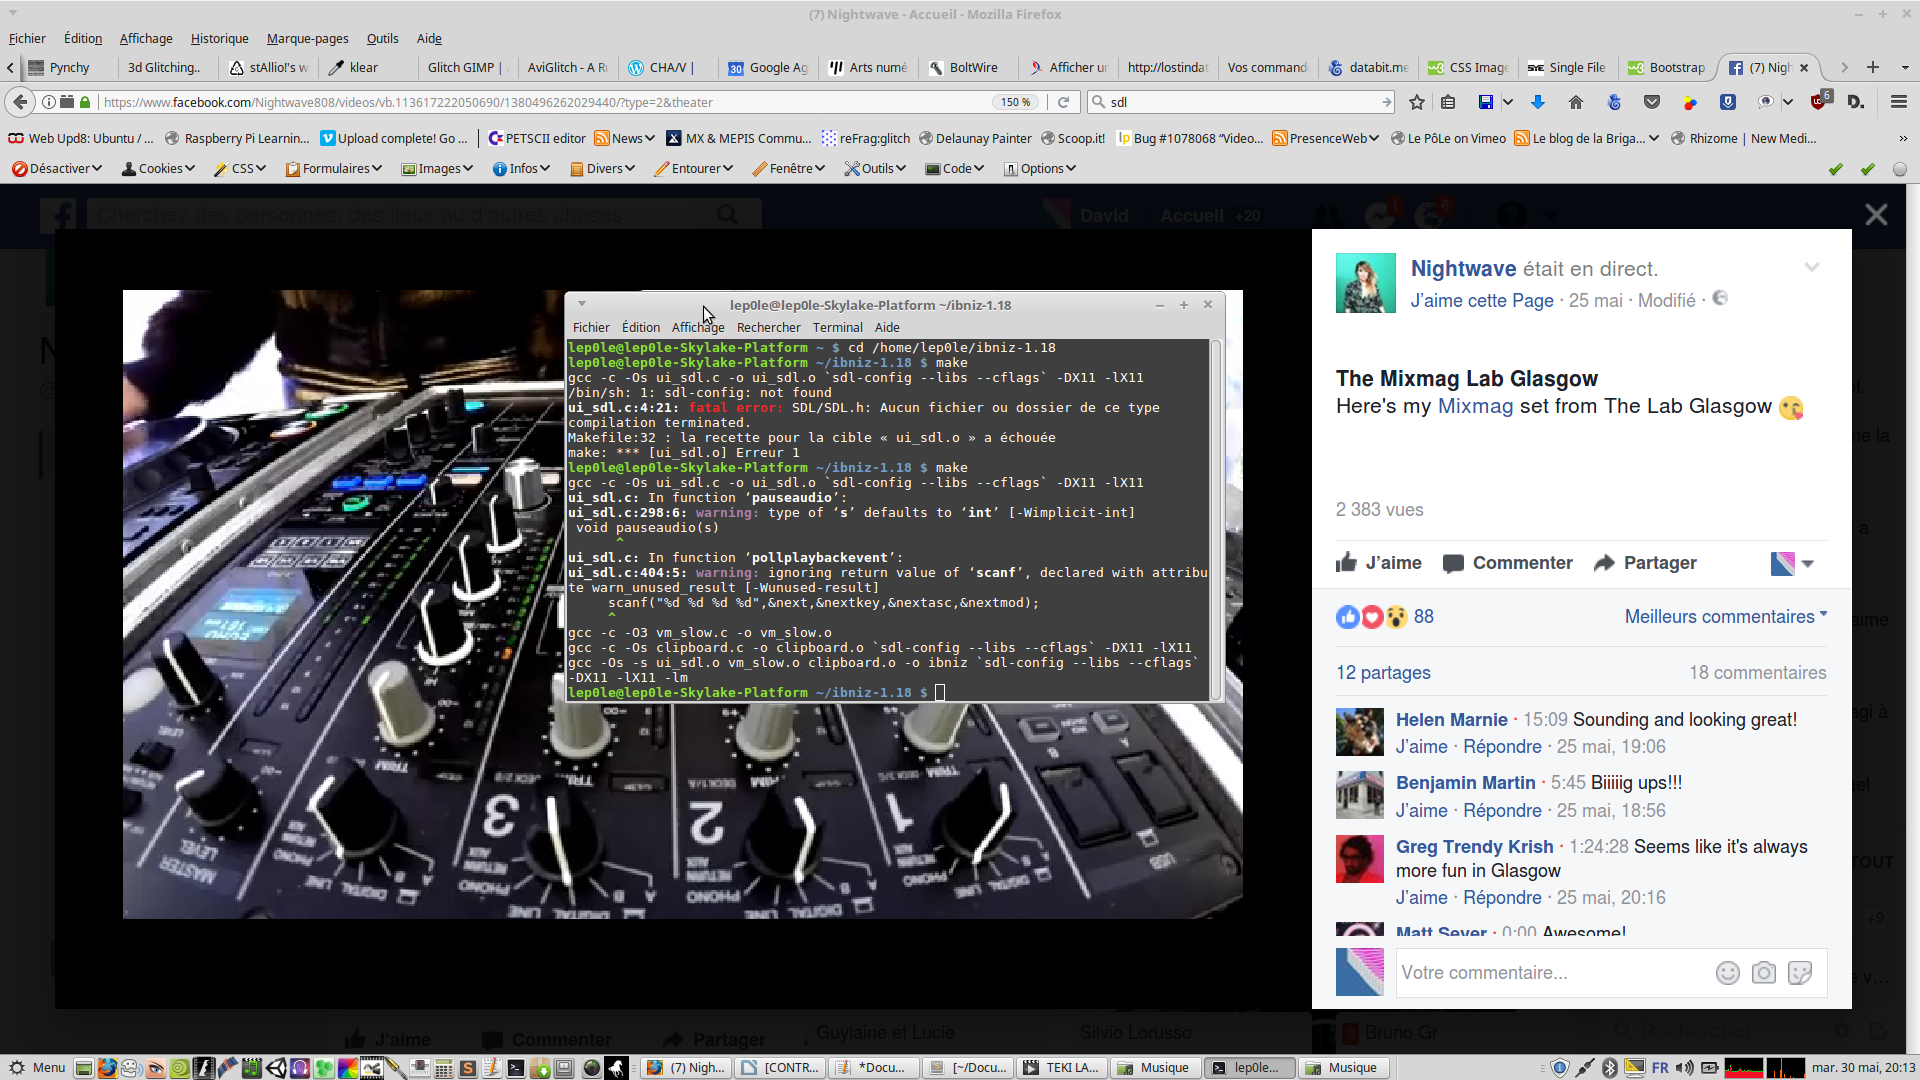
Task: Open the Marque-pages menu
Action: point(307,38)
